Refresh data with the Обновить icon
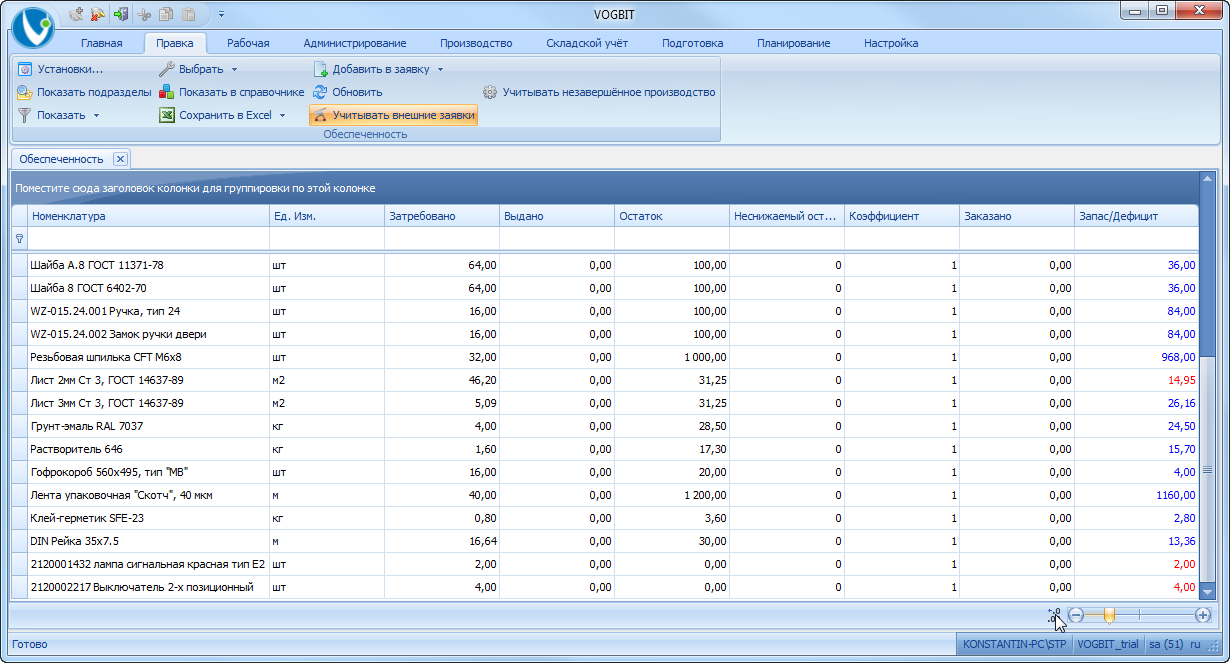 point(321,92)
